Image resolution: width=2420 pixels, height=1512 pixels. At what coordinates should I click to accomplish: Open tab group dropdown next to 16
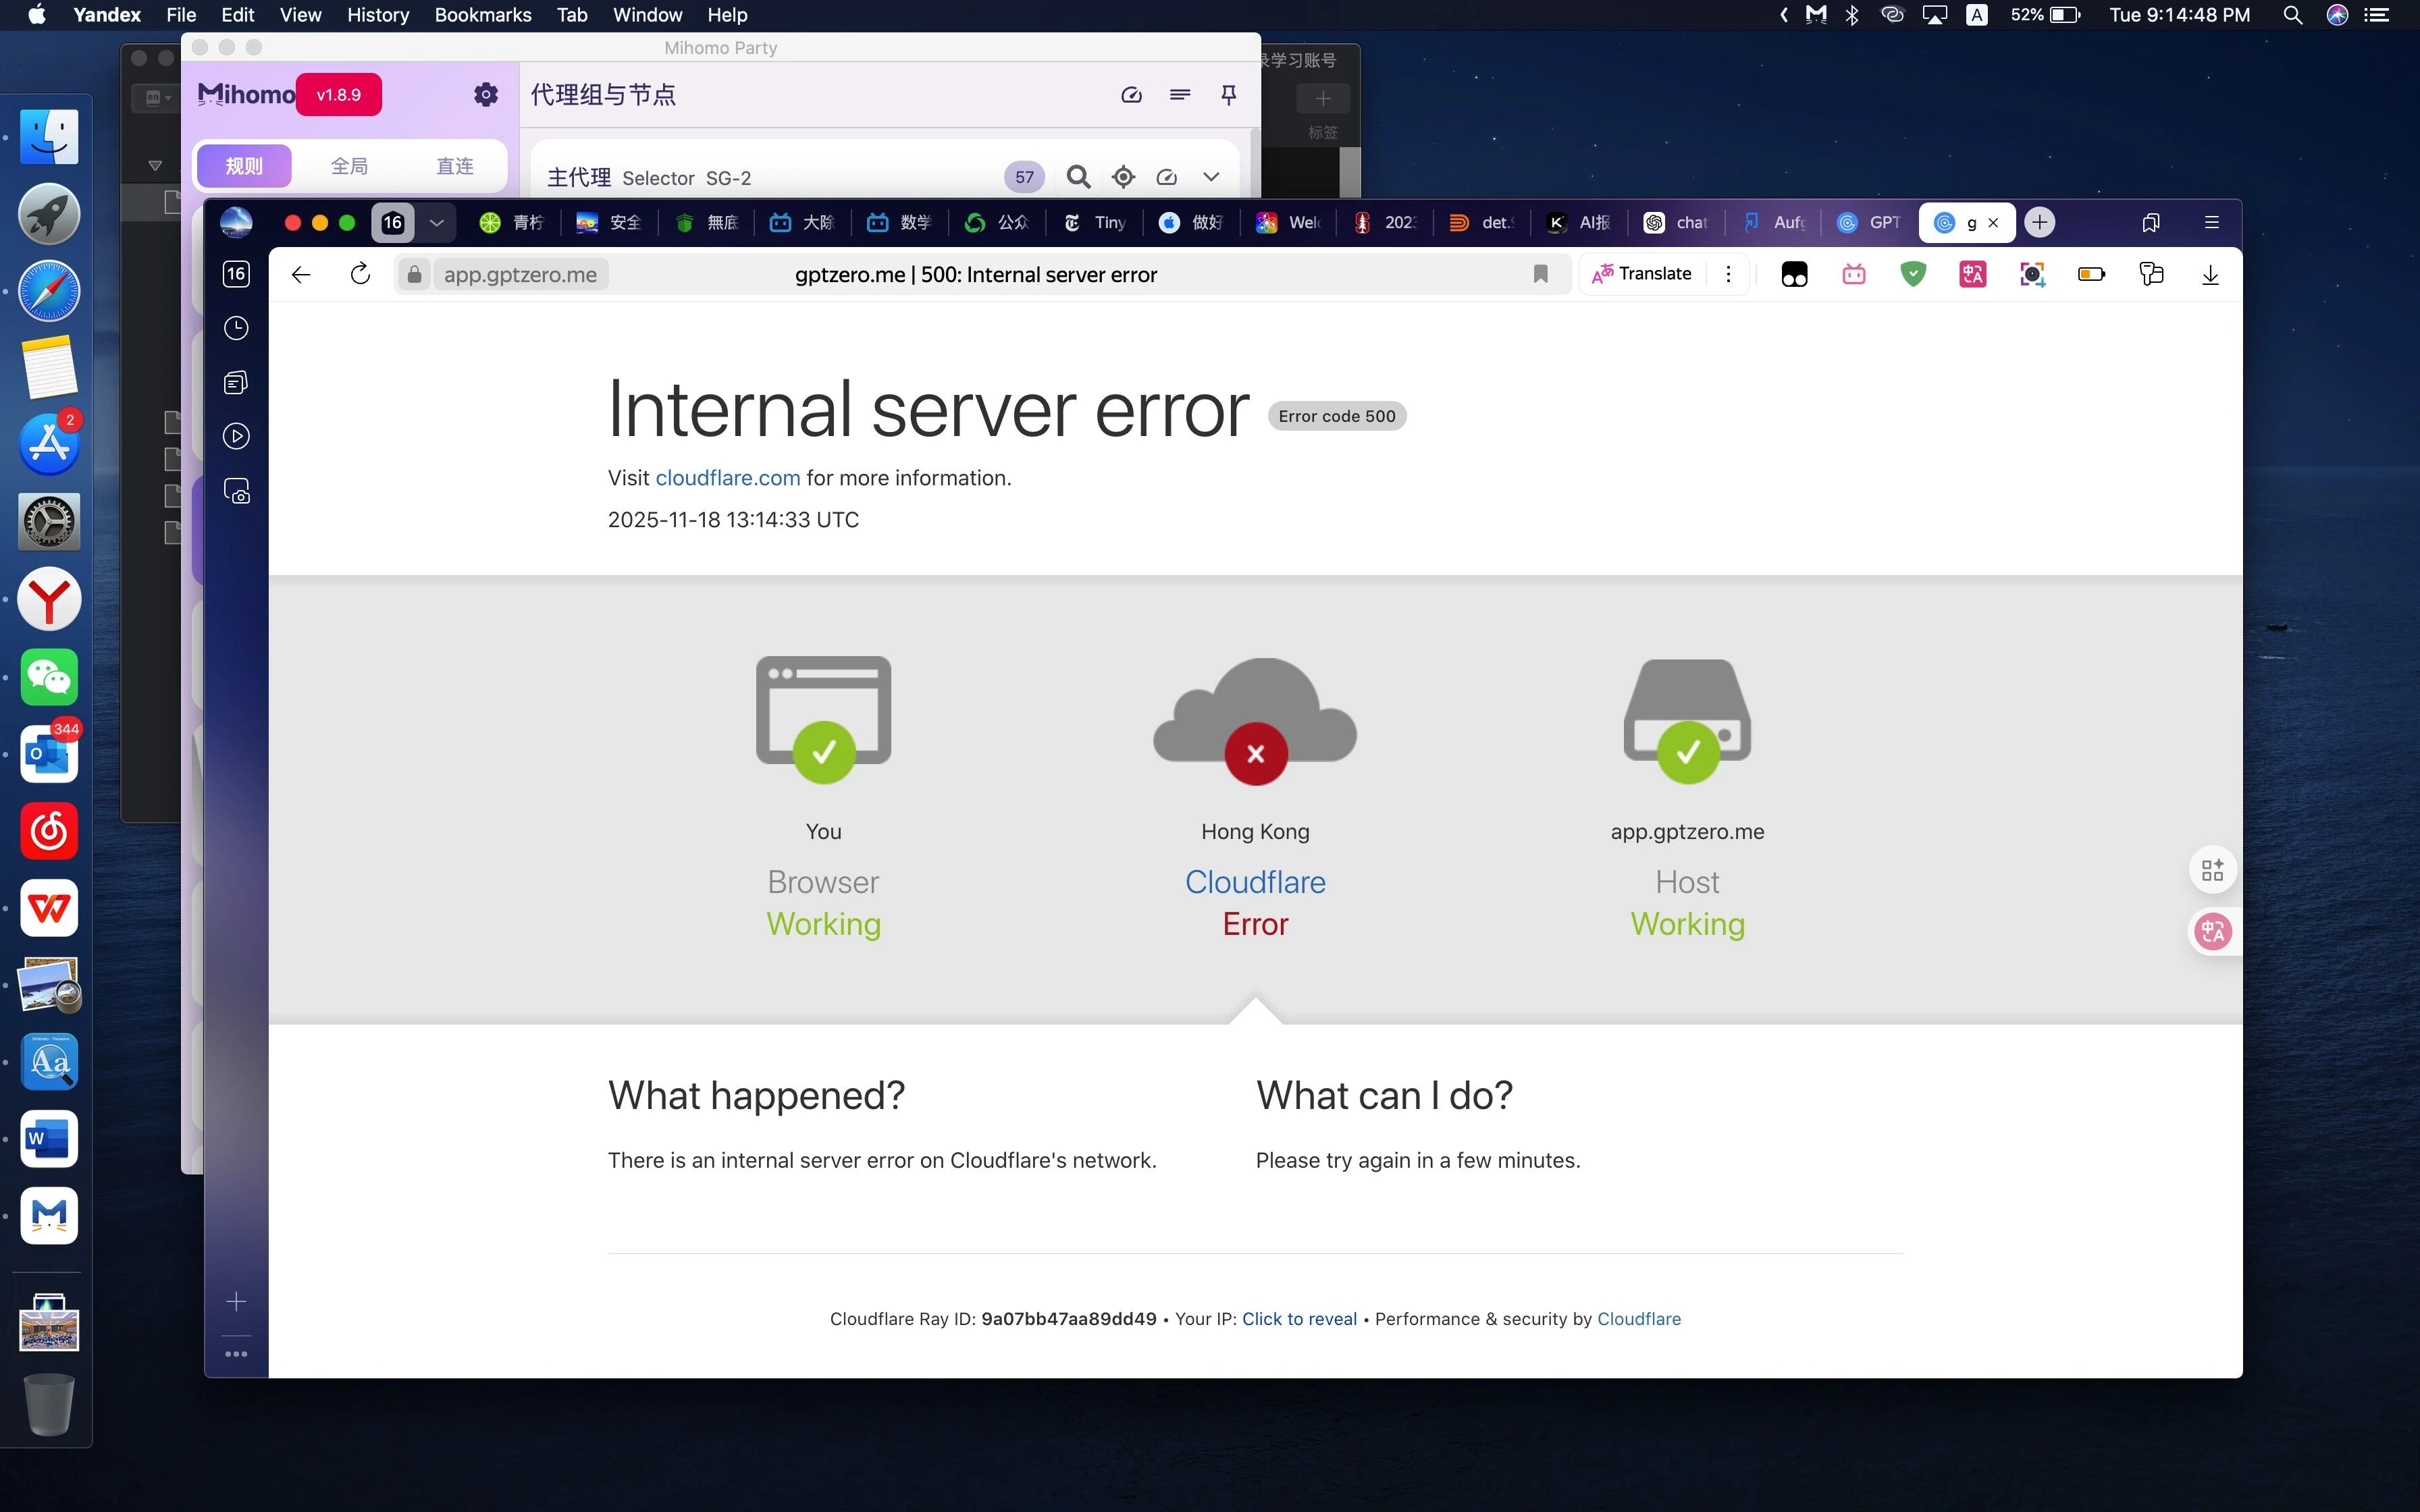[436, 222]
